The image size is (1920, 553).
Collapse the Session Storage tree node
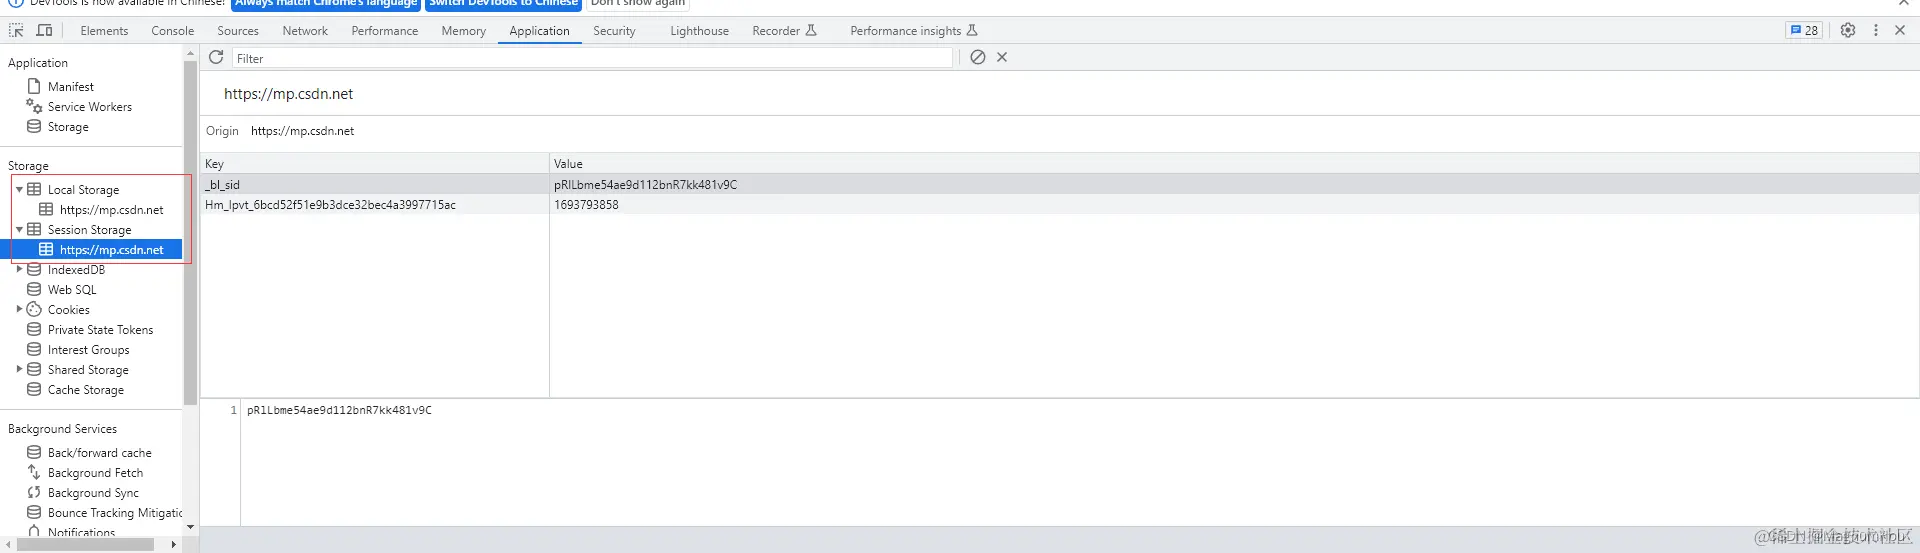click(x=19, y=229)
